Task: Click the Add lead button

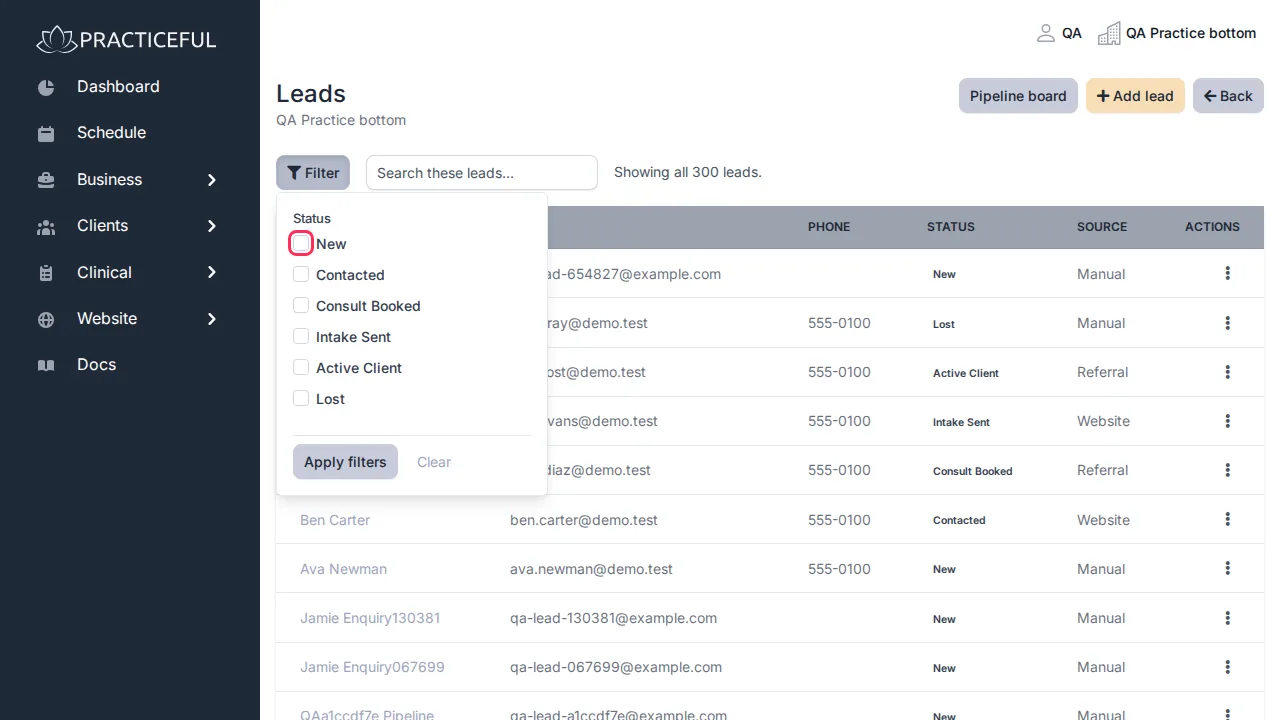Action: (1135, 96)
